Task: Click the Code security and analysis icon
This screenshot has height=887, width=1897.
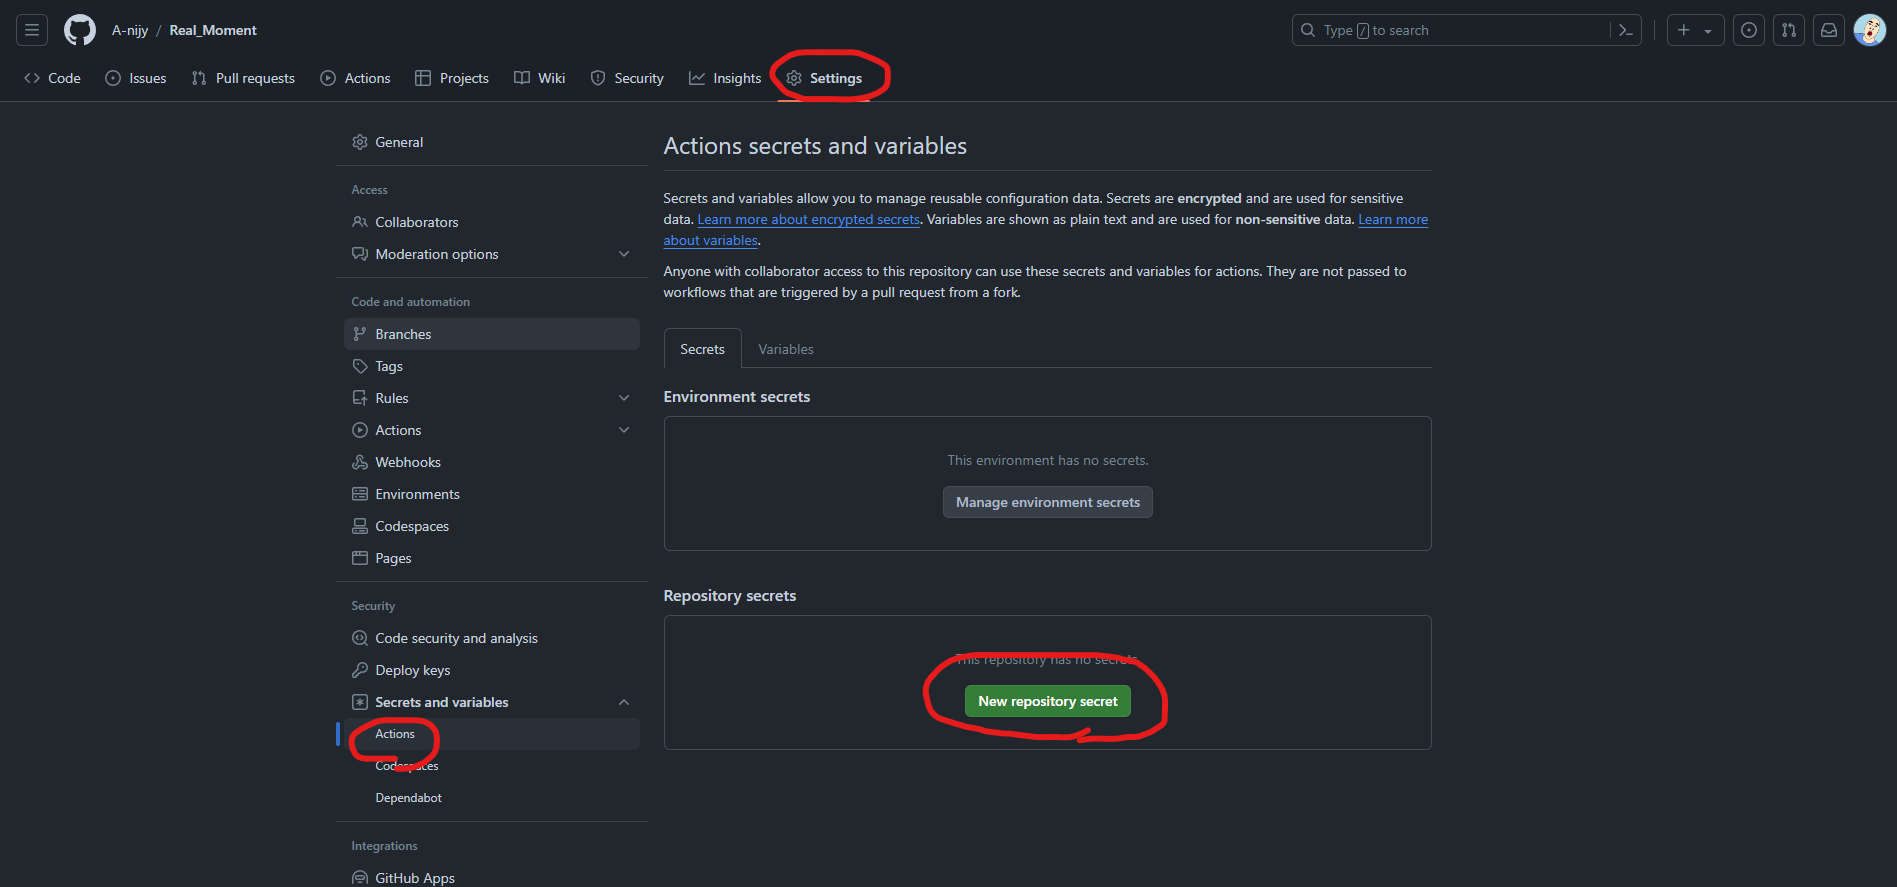Action: 360,638
